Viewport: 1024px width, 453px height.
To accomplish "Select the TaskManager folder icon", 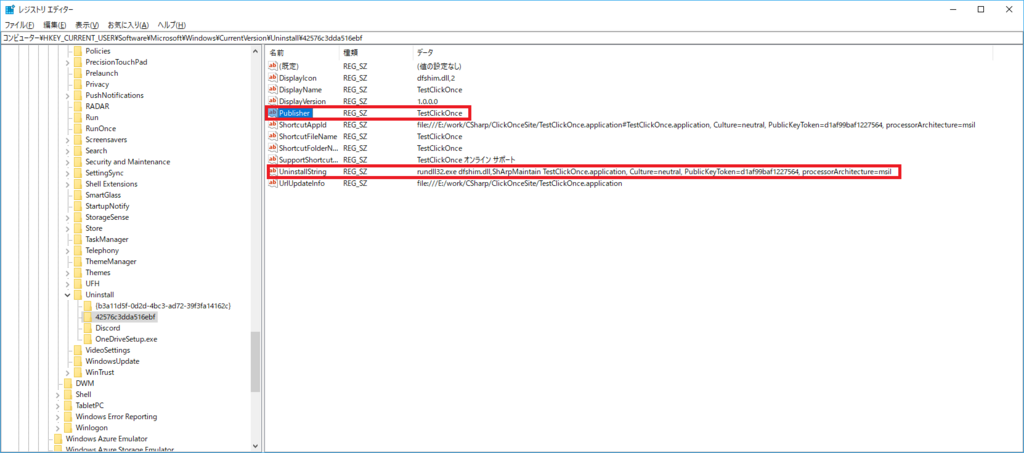I will pos(78,240).
